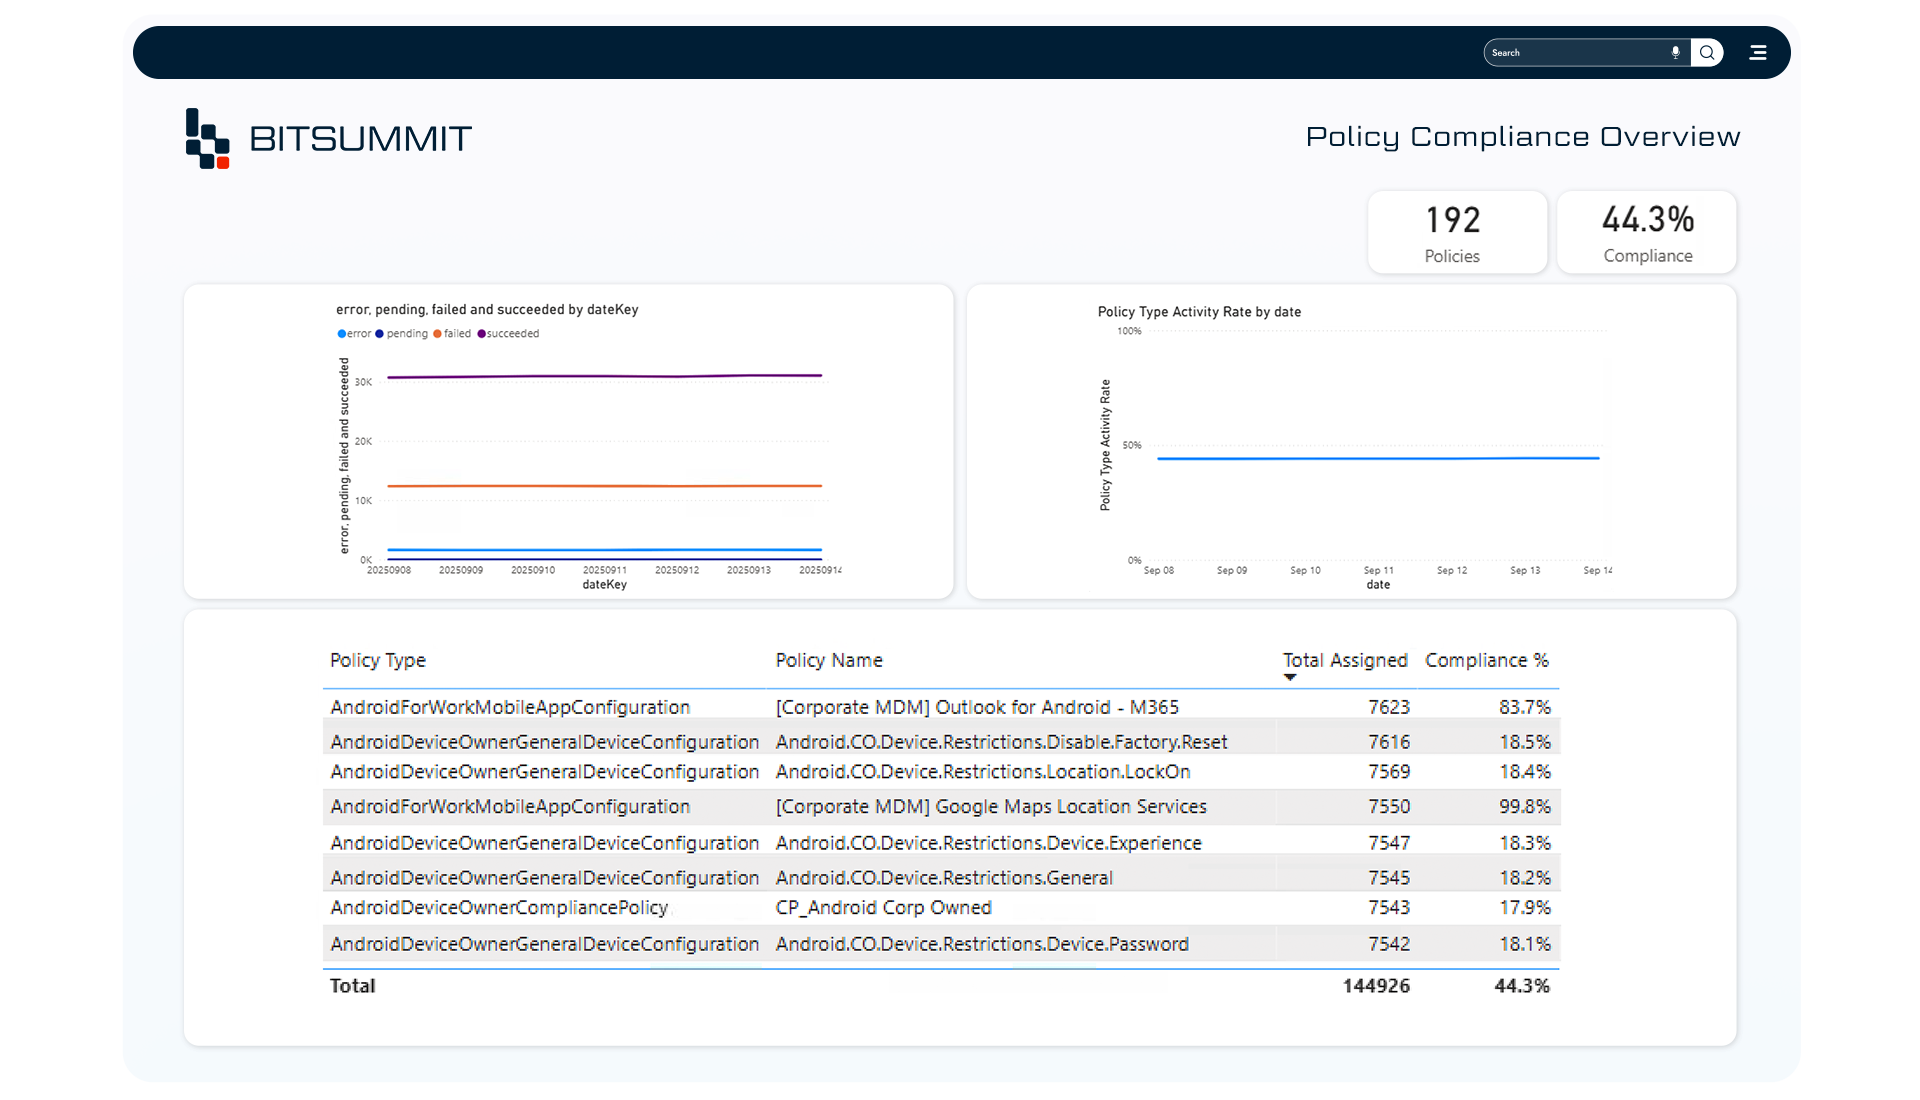
Task: Click the succeeded legend purple dot
Action: 481,334
